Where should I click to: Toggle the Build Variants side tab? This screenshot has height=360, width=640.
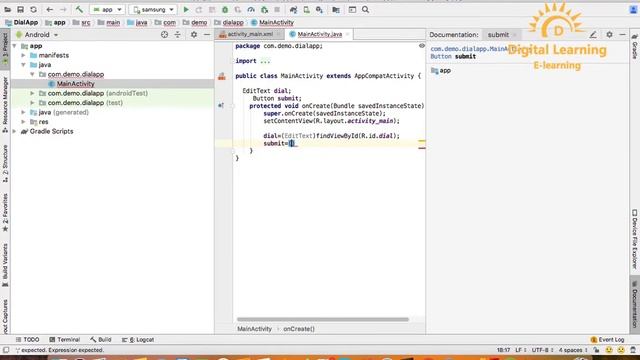coord(5,265)
